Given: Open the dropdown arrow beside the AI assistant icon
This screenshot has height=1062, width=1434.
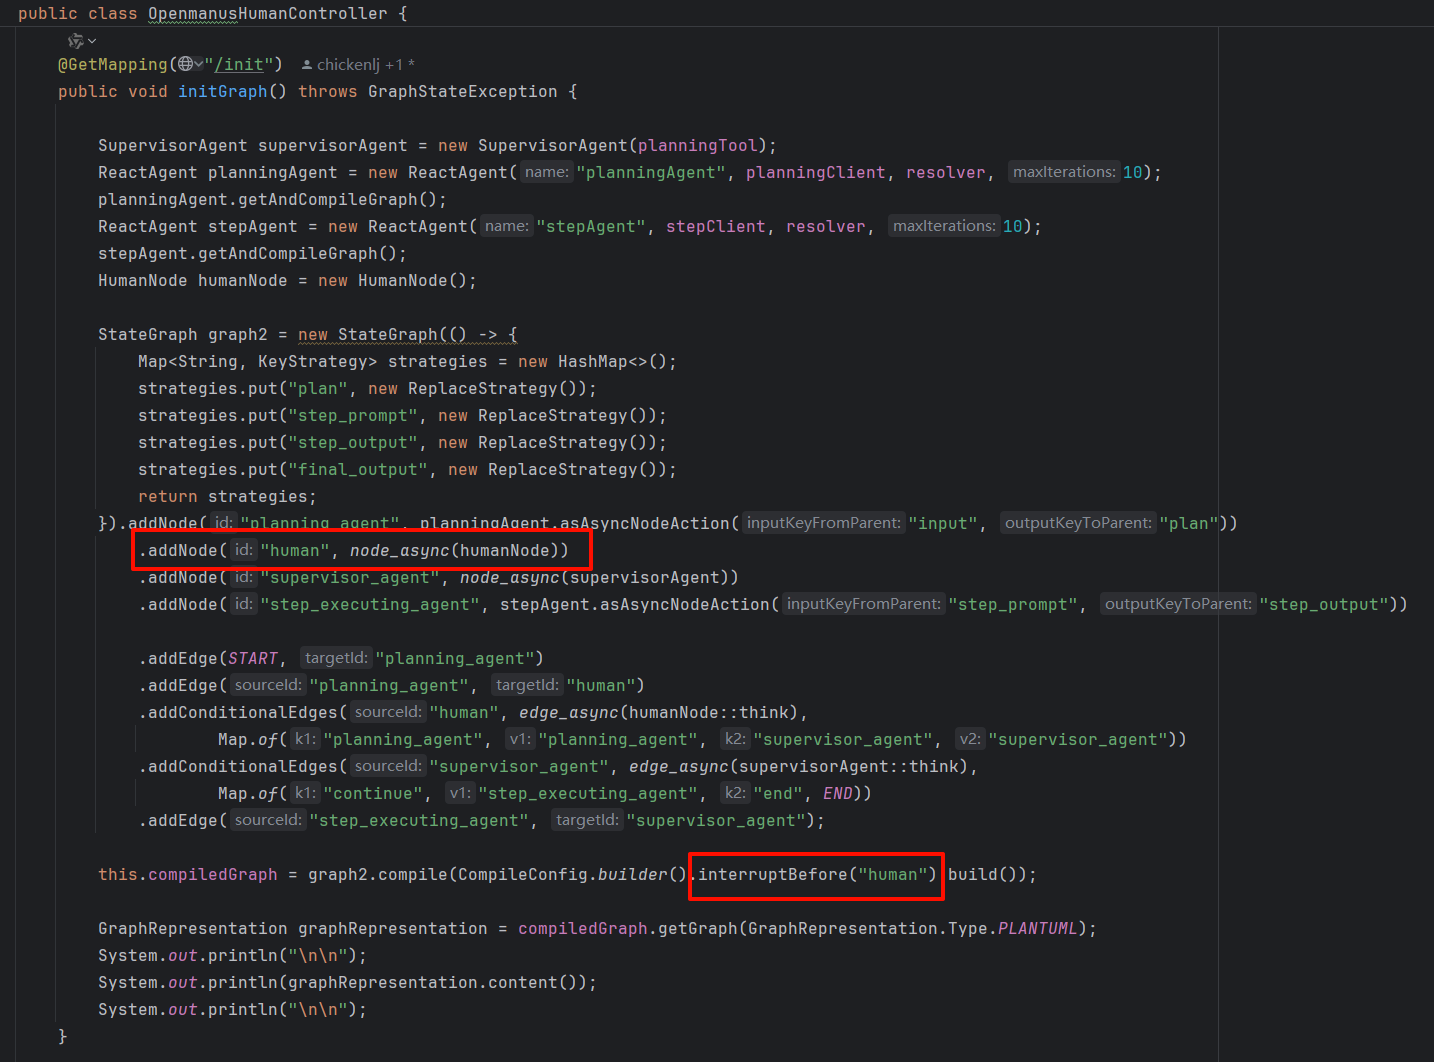Looking at the screenshot, I should [92, 41].
